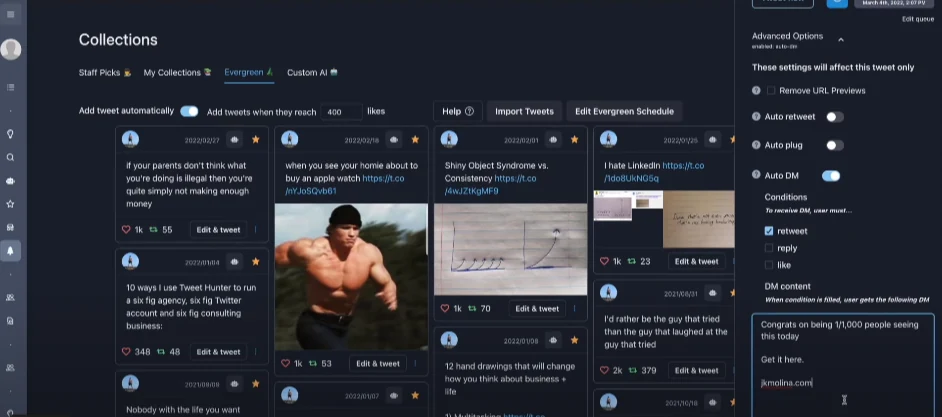Image resolution: width=942 pixels, height=417 pixels.
Task: Click inside the DM content text box
Action: point(843,364)
